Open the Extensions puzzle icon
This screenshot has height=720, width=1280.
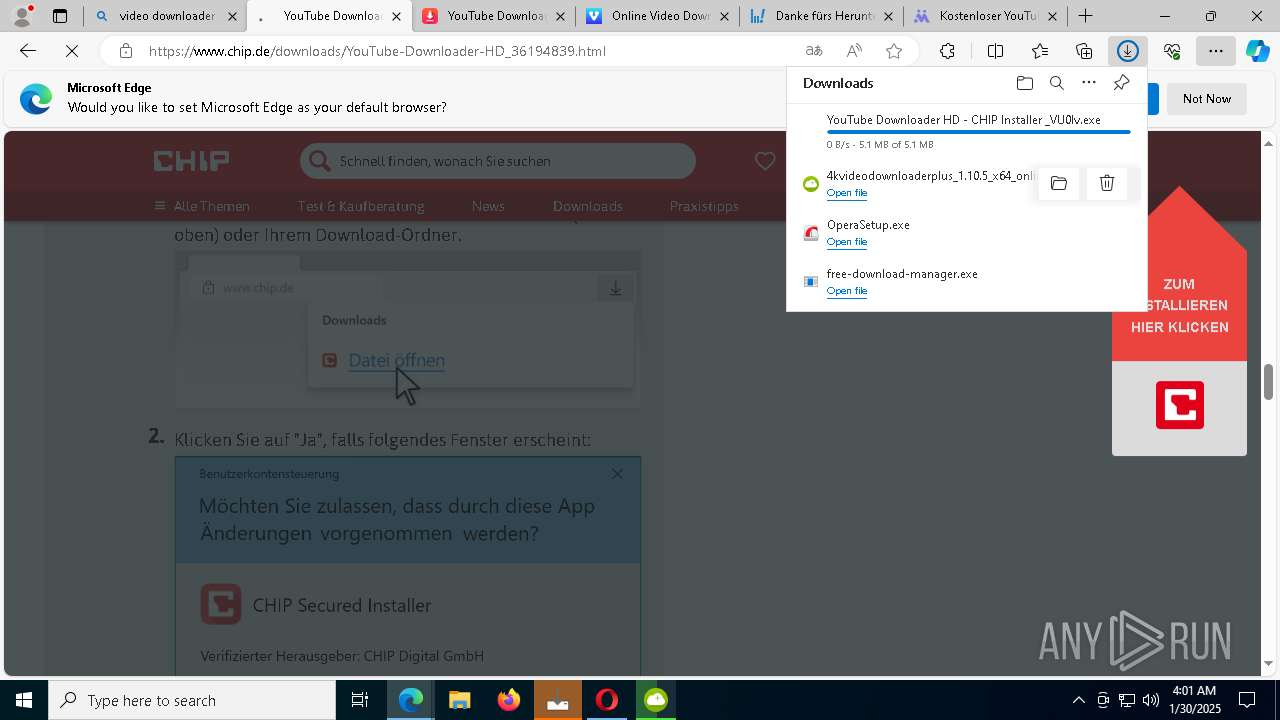point(947,51)
